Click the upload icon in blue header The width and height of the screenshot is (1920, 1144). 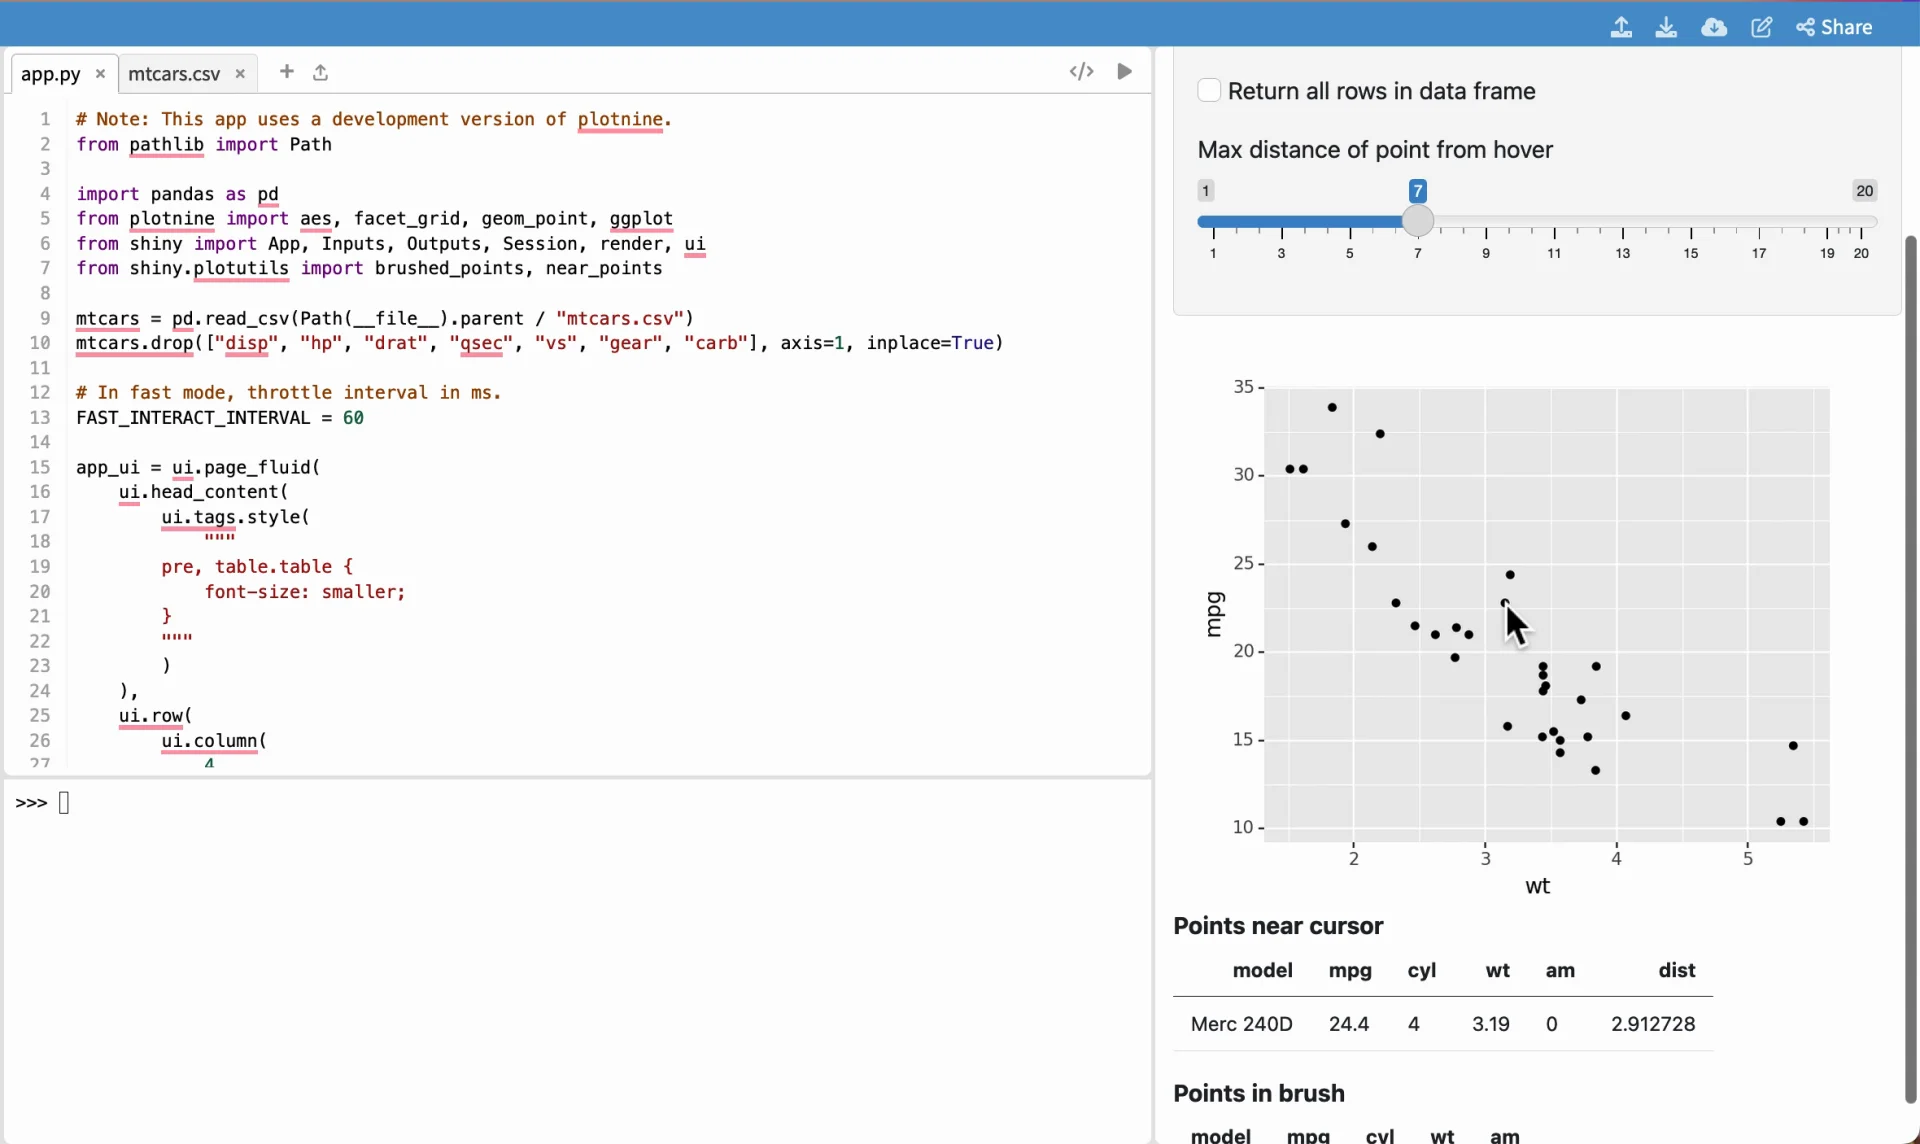point(1621,27)
